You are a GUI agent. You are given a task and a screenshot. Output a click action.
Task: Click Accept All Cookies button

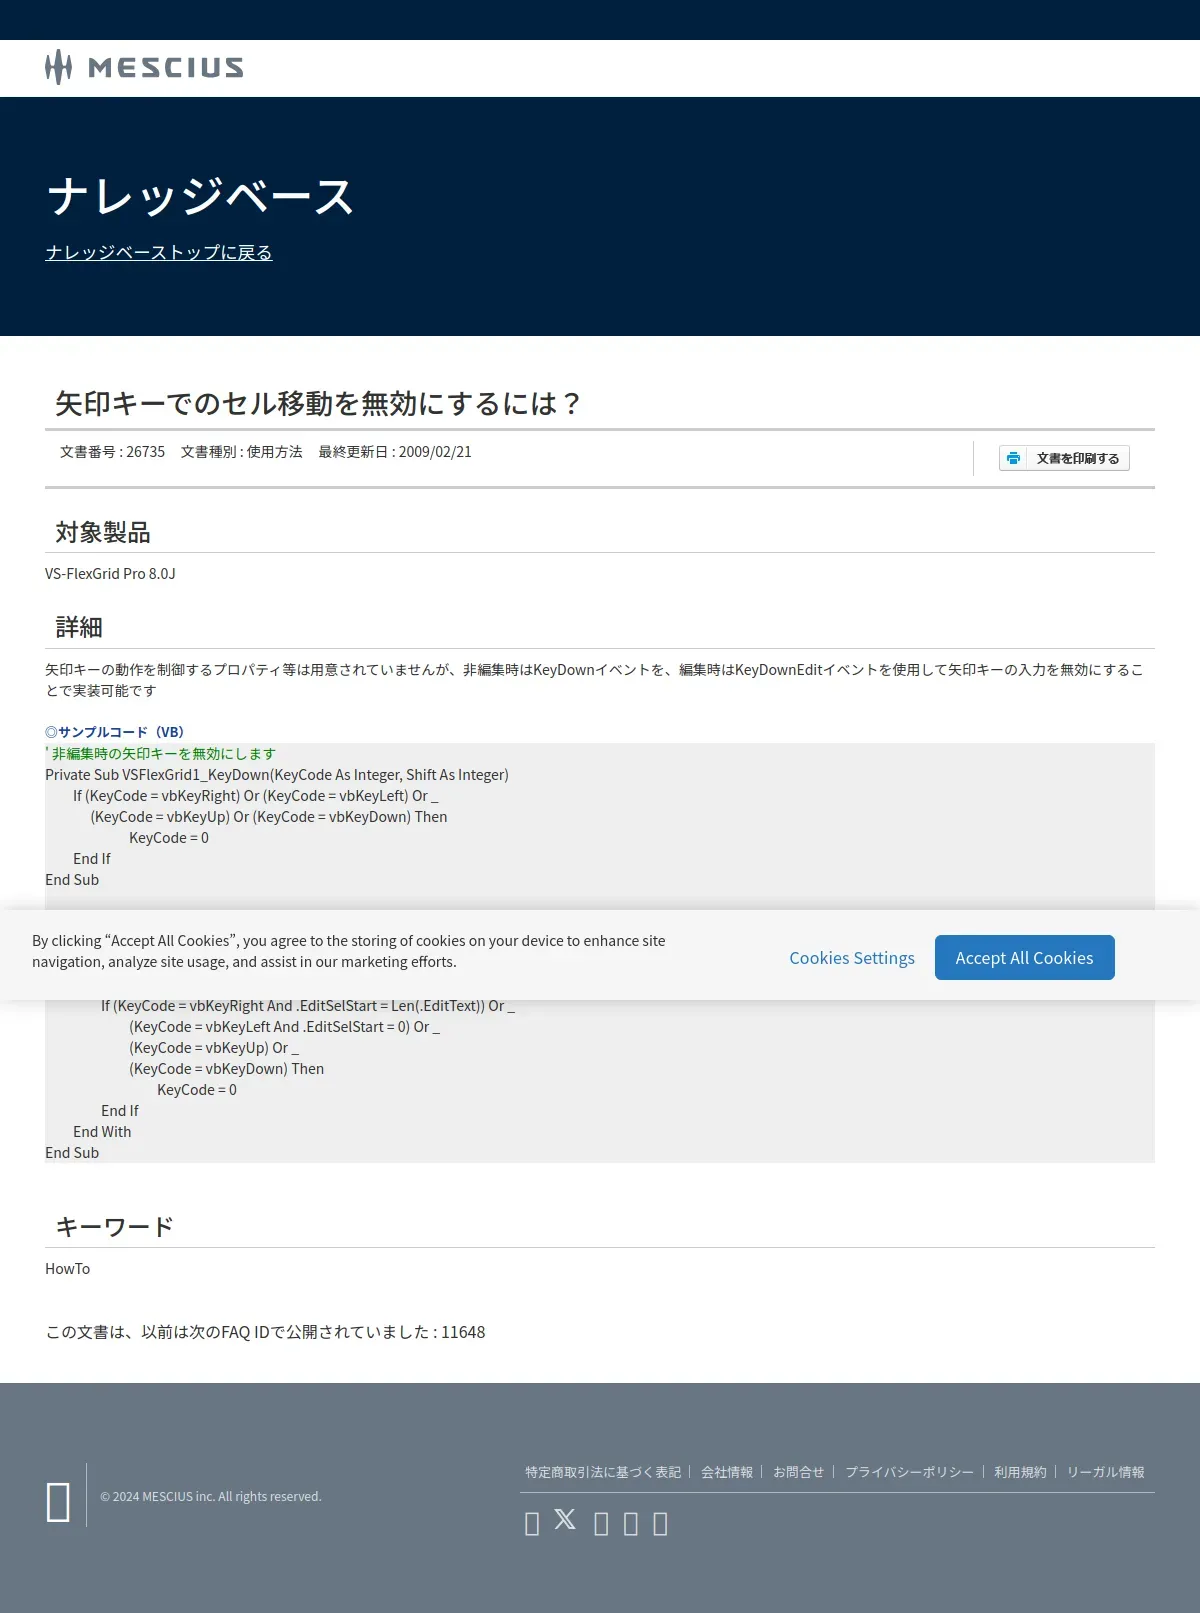(x=1024, y=958)
